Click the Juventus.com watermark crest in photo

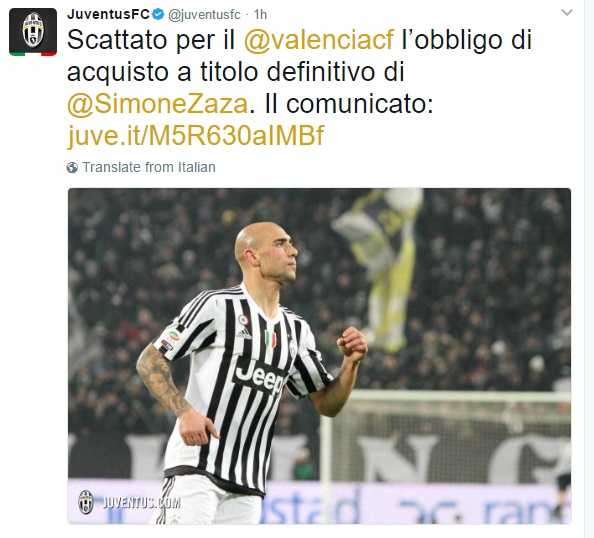pyautogui.click(x=86, y=502)
